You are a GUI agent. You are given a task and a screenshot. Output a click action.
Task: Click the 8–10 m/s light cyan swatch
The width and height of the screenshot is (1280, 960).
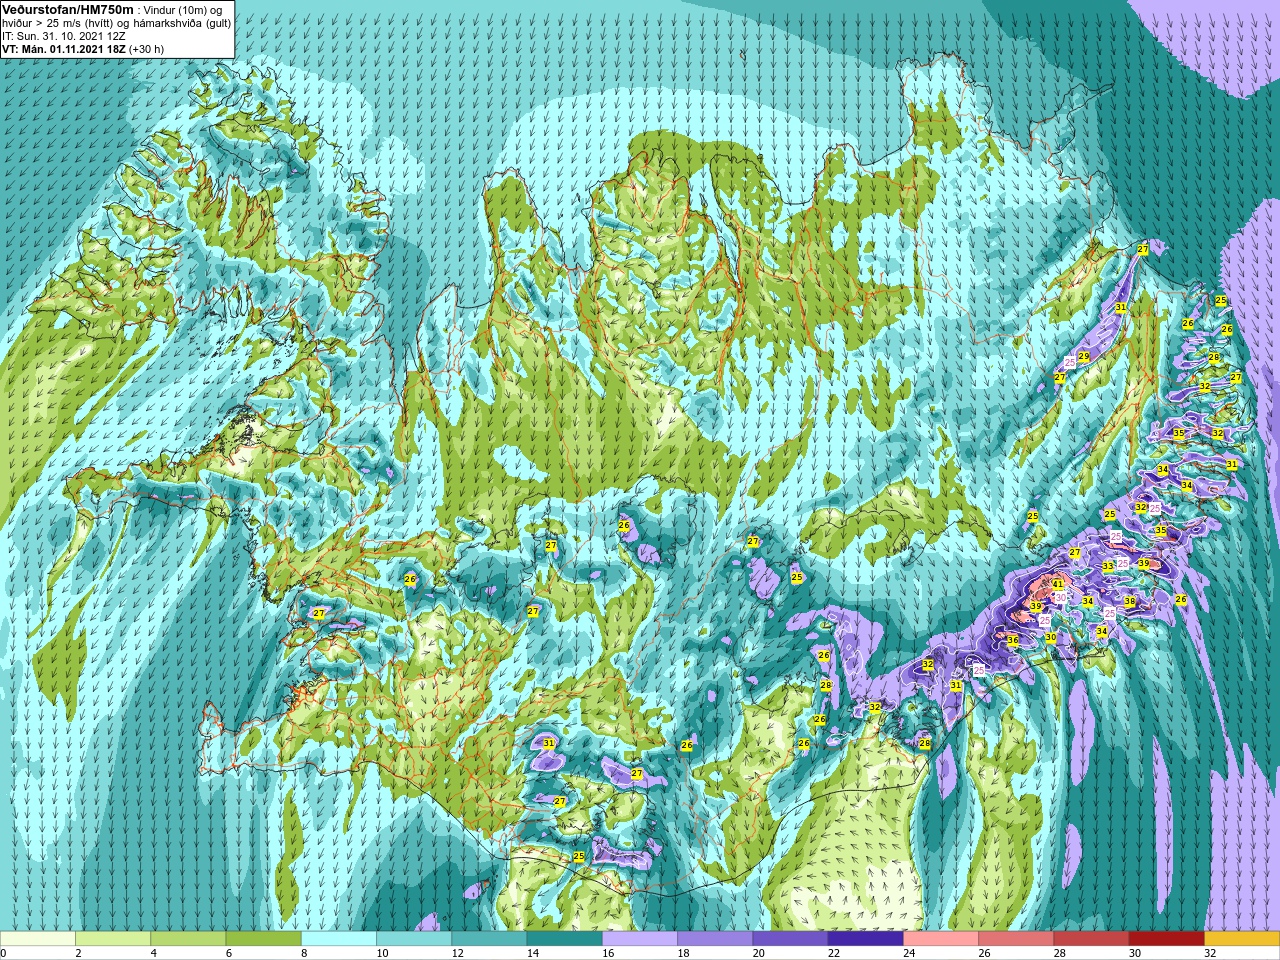tap(339, 939)
